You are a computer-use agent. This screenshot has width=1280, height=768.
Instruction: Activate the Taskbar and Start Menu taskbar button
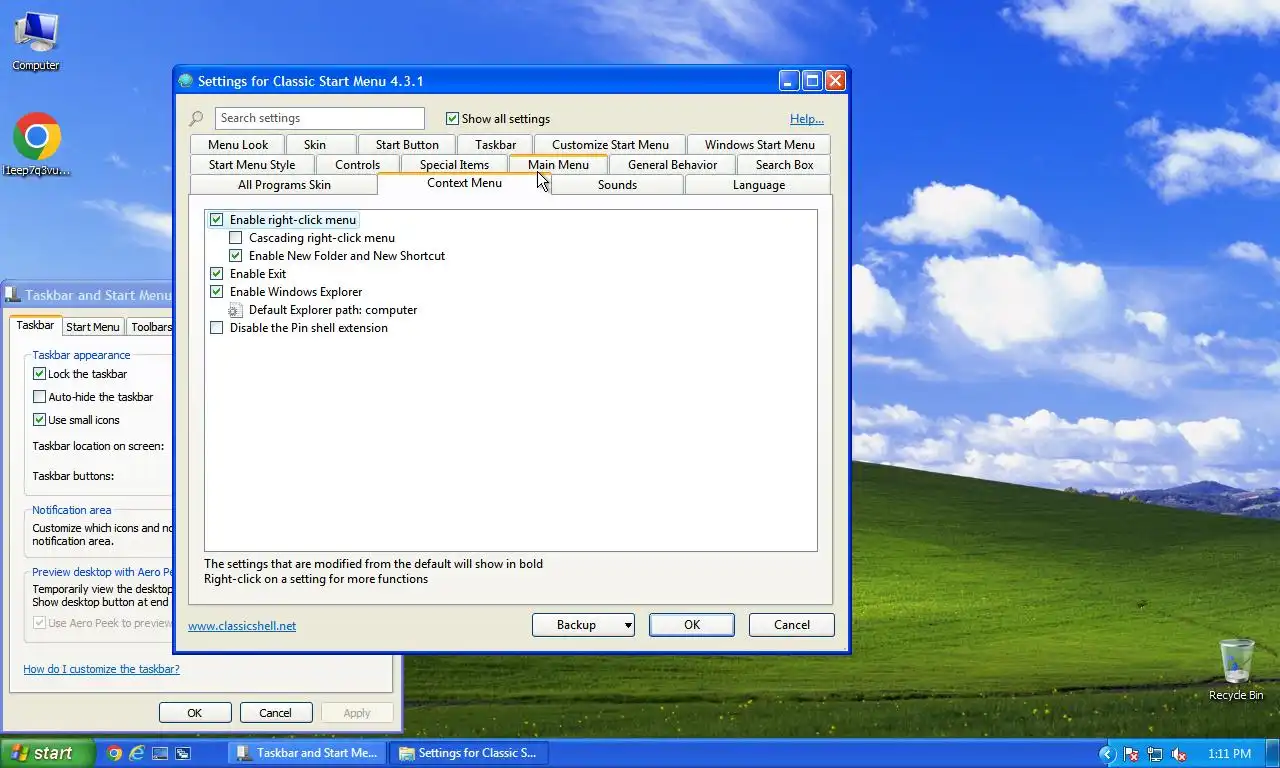click(x=308, y=753)
